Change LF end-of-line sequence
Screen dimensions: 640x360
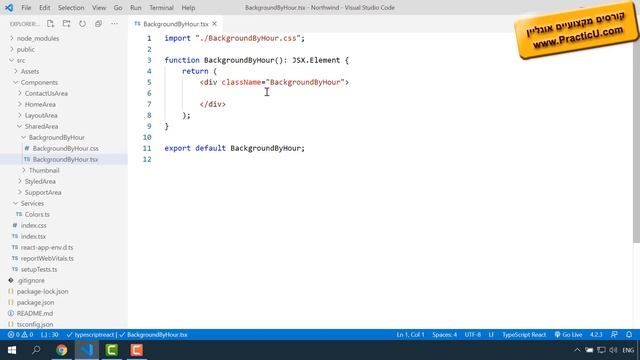click(x=491, y=335)
